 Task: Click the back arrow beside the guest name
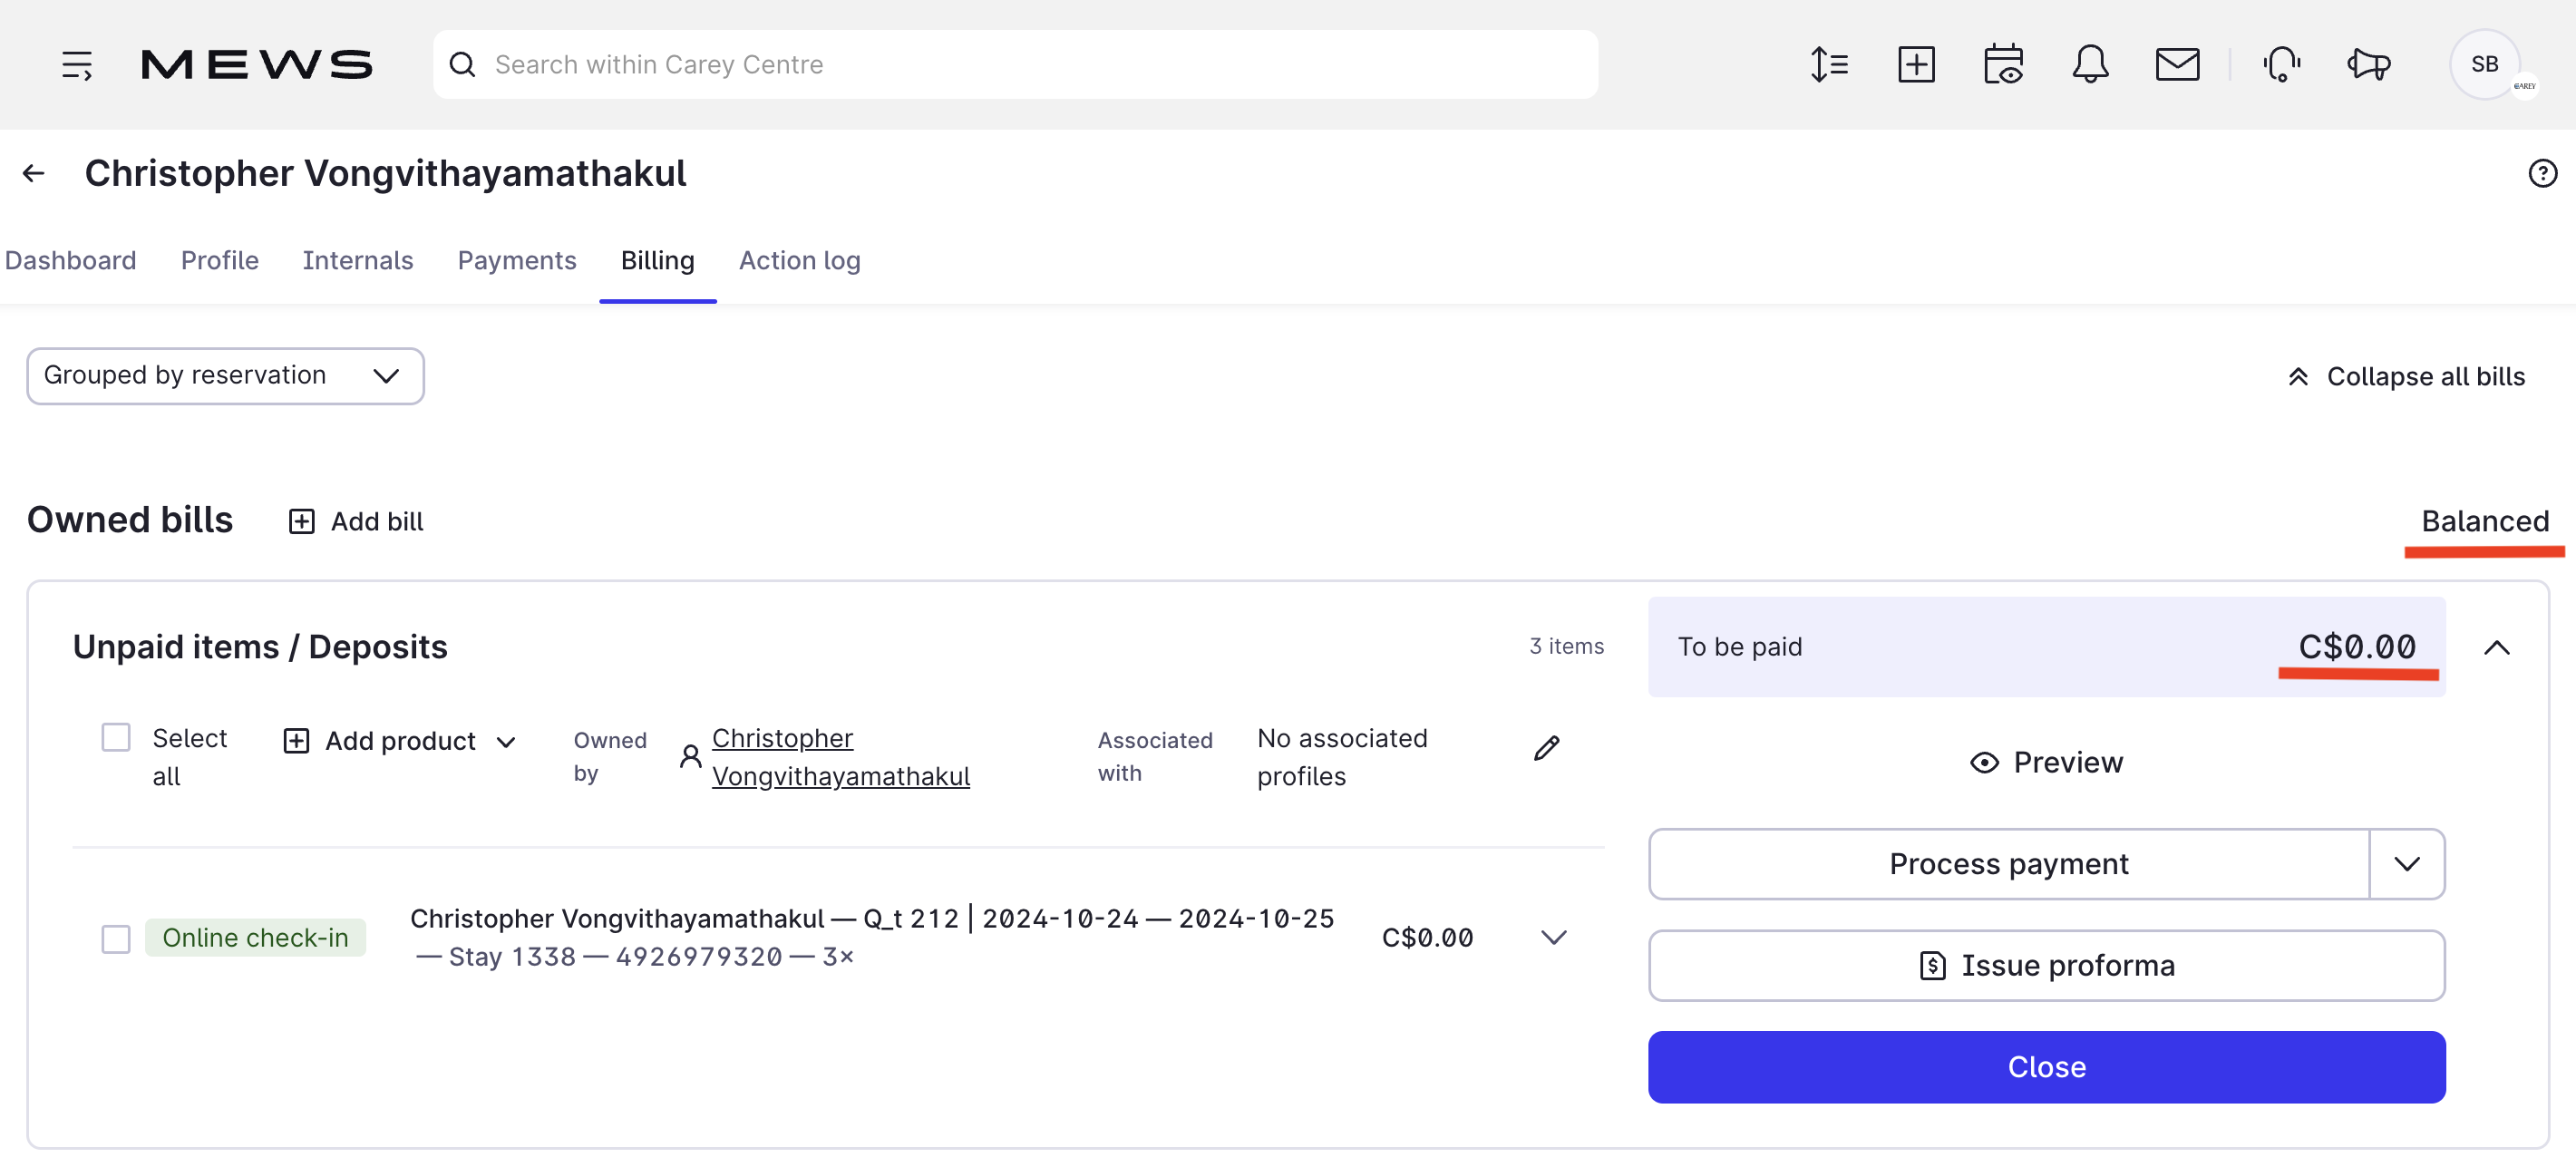coord(34,174)
